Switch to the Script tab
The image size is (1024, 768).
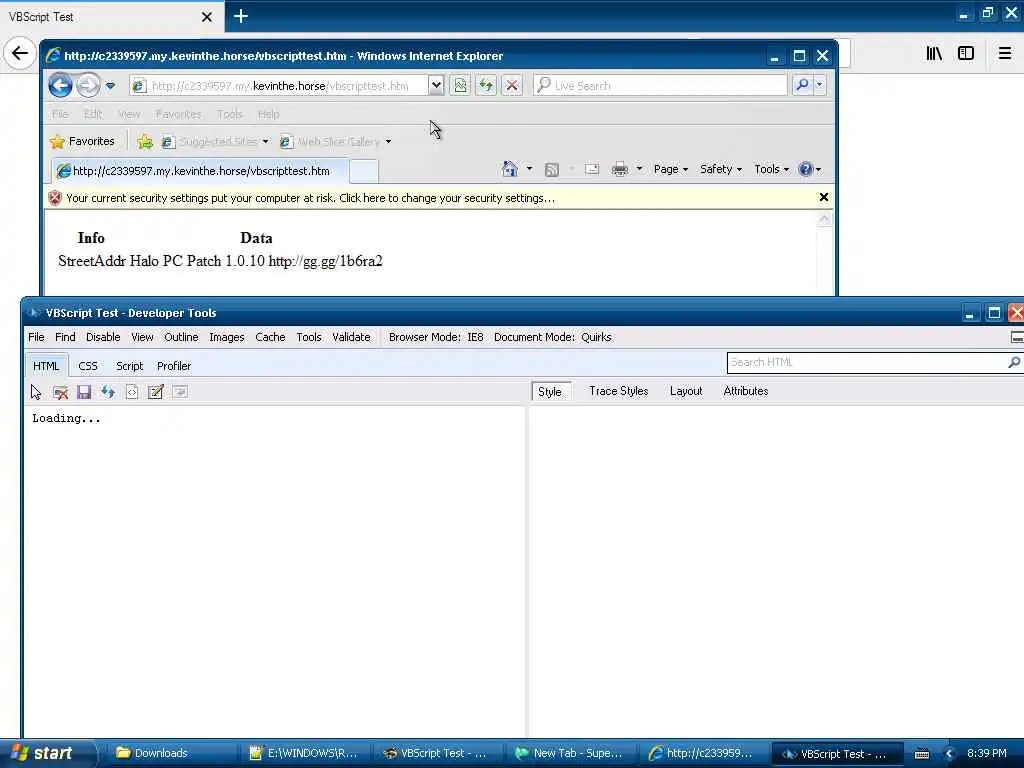(x=129, y=366)
